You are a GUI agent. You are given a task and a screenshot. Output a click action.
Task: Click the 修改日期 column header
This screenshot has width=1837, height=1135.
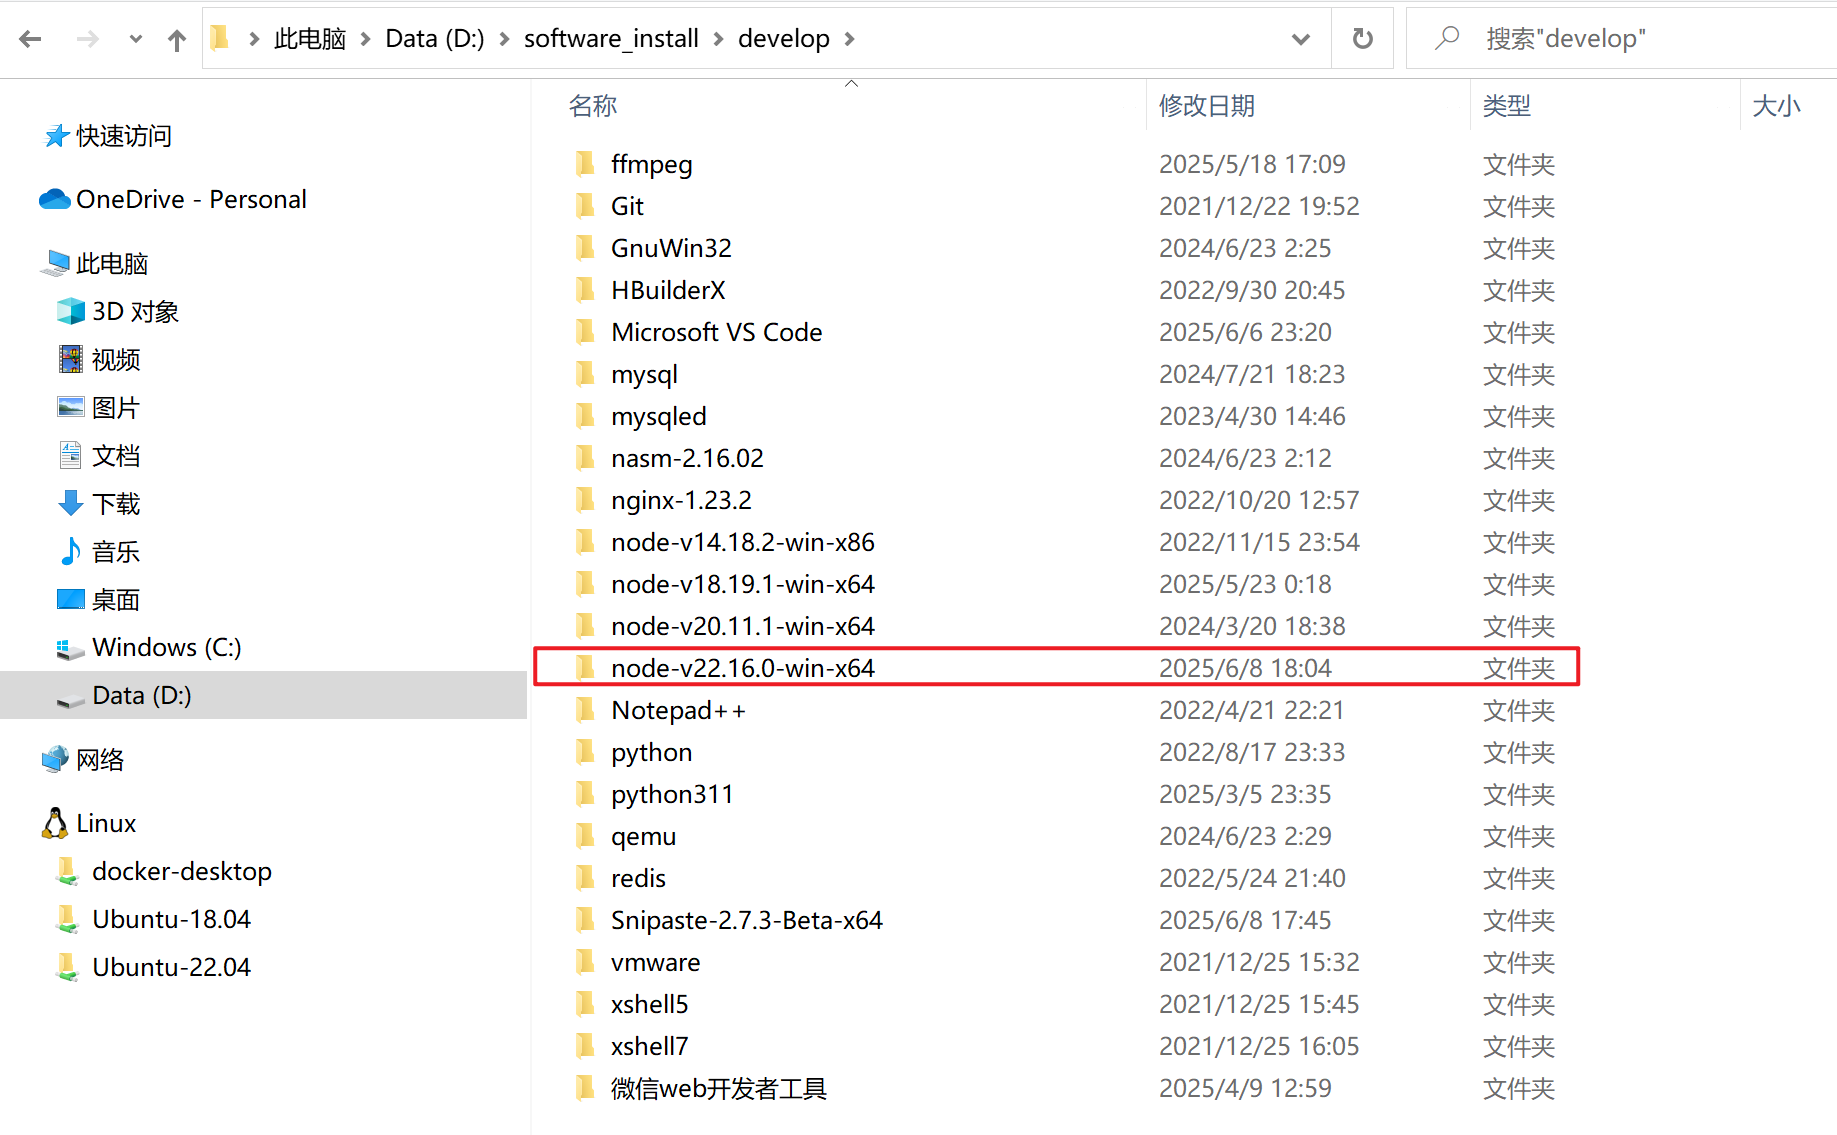pos(1207,105)
